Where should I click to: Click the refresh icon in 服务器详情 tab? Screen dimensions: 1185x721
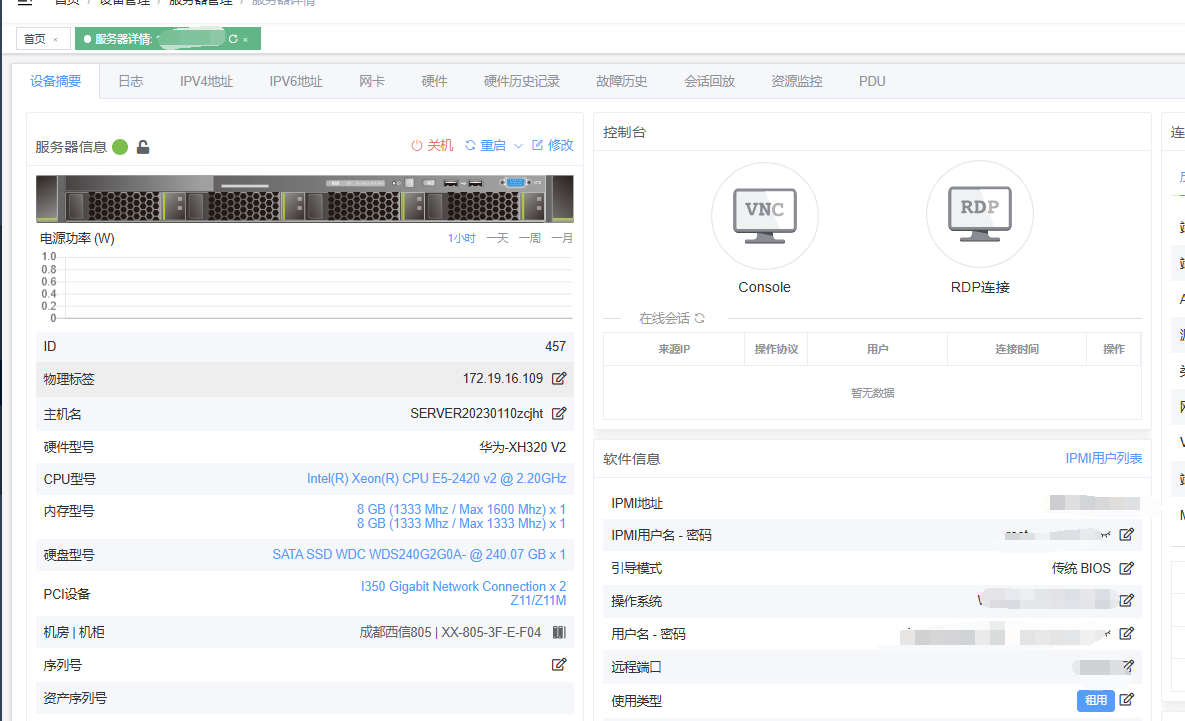point(233,39)
